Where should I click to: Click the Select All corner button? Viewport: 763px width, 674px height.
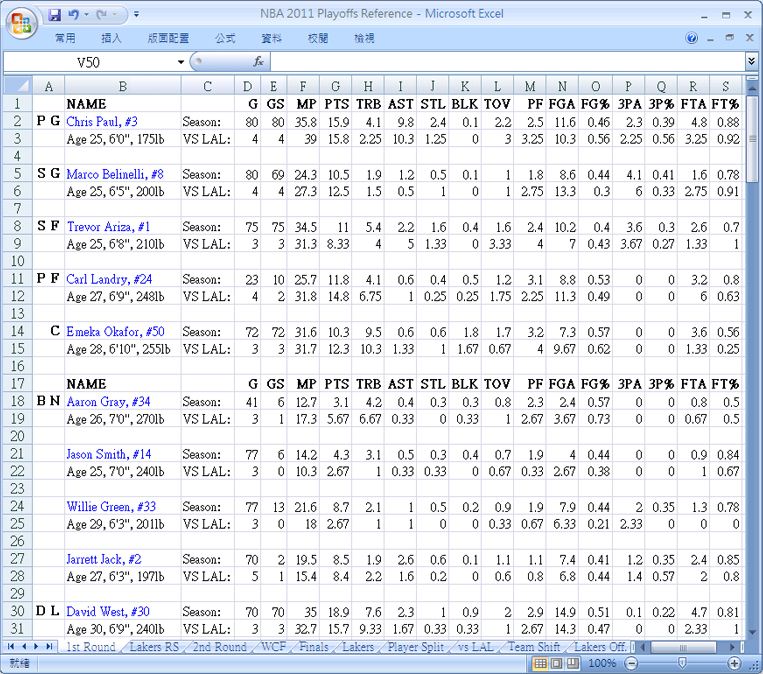(x=18, y=86)
